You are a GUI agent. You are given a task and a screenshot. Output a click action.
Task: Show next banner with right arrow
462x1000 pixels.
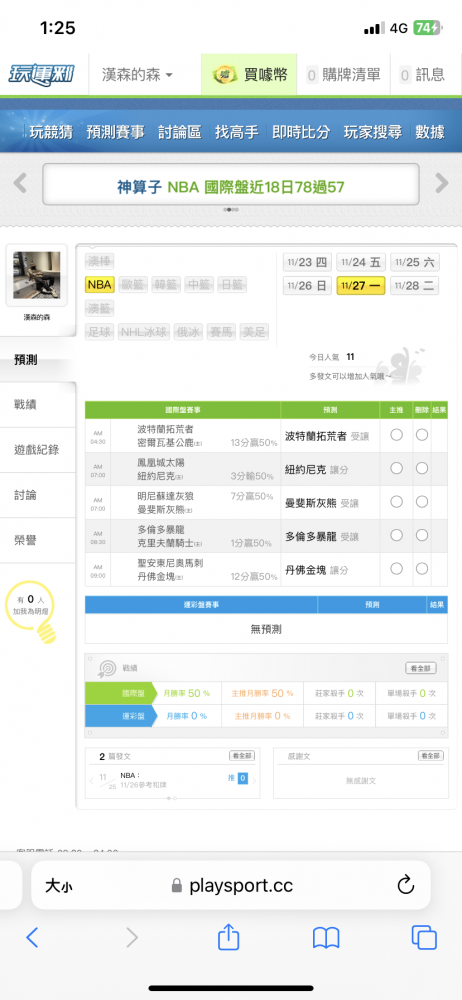(x=442, y=183)
